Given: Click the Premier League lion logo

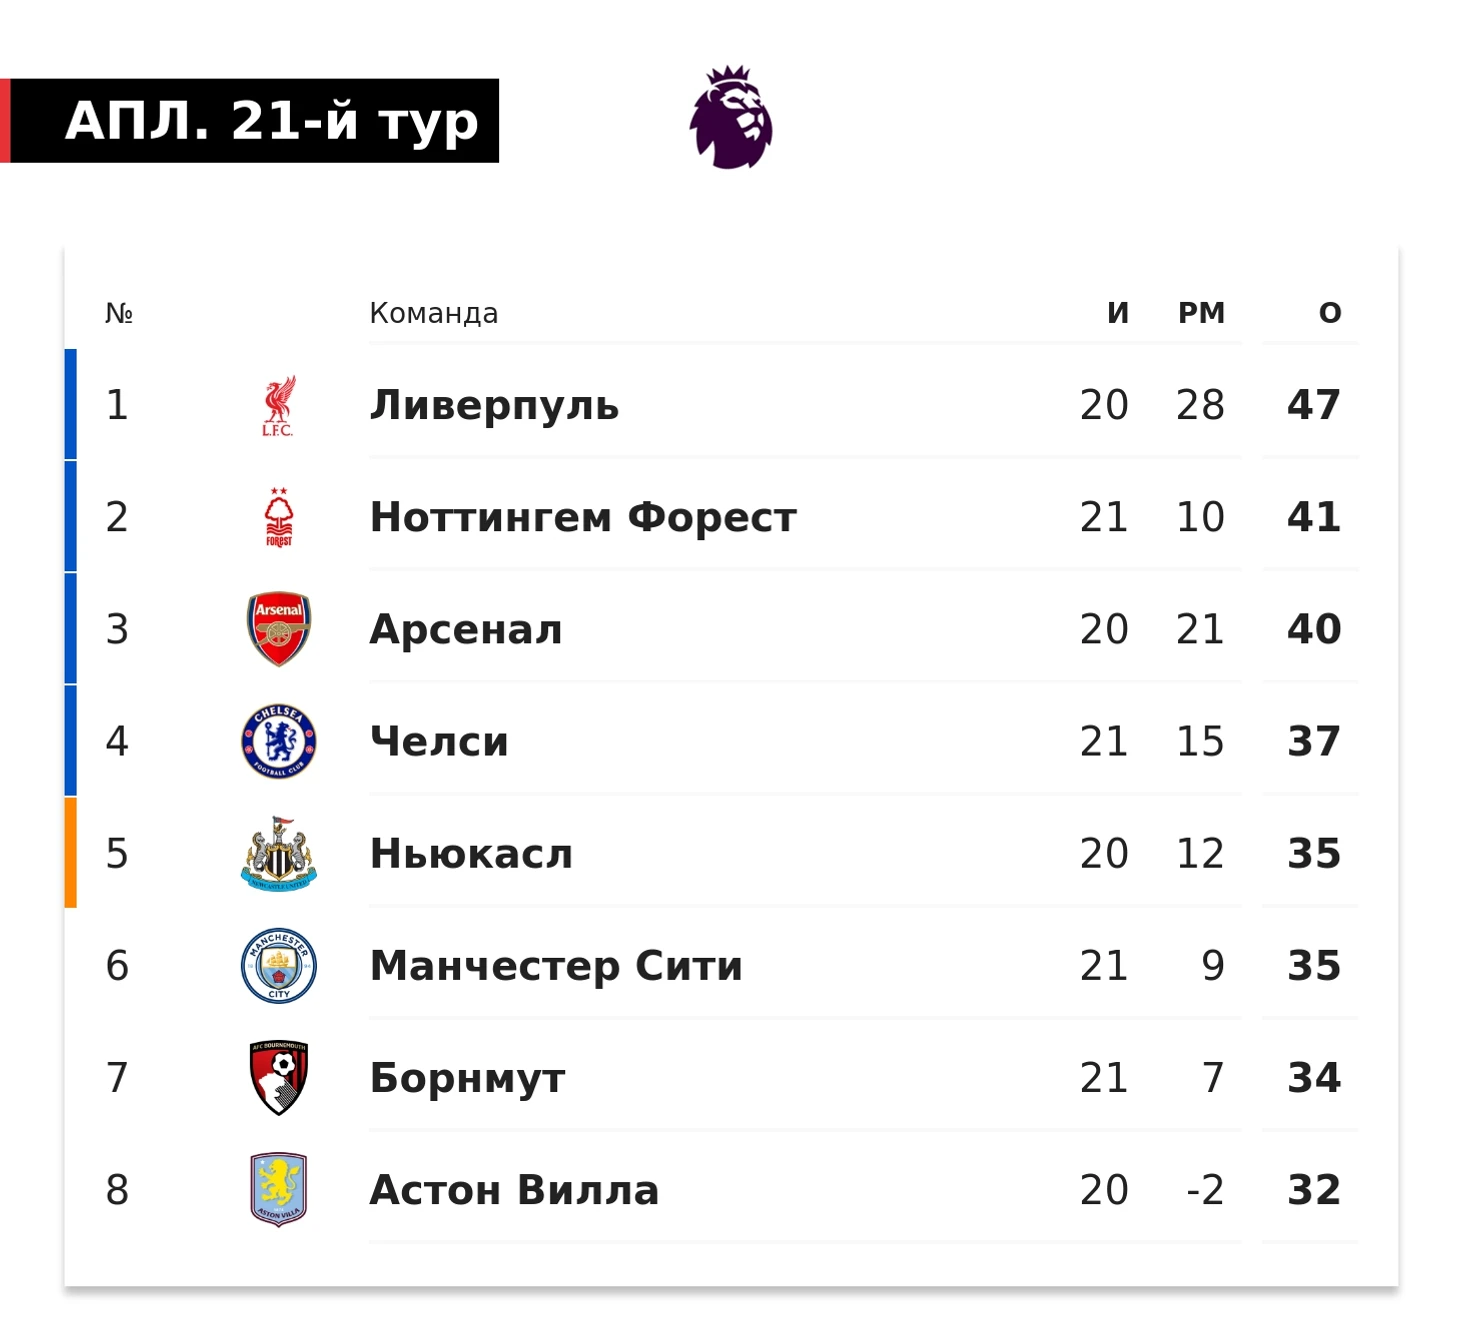Looking at the screenshot, I should coord(731,117).
